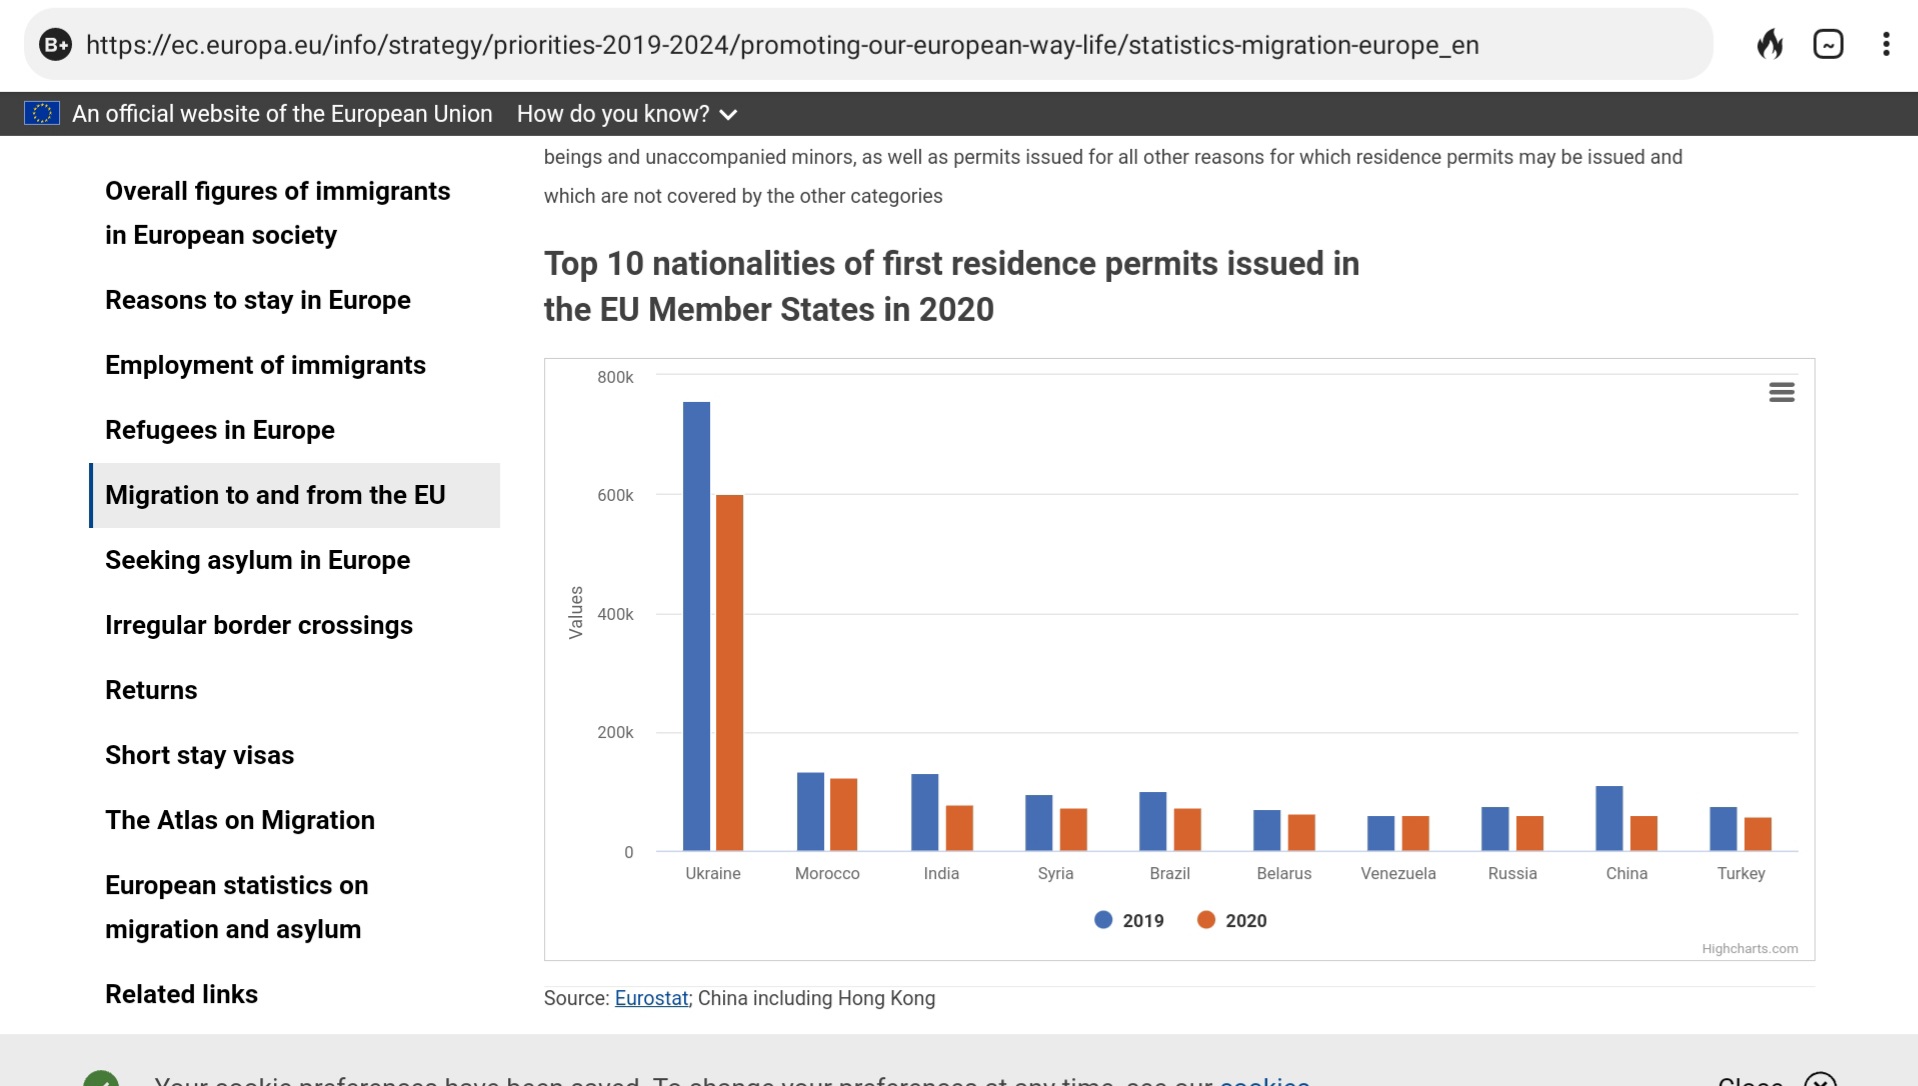Viewport: 1918px width, 1086px height.
Task: Click Brazil's blue 2019 bar
Action: click(1152, 821)
